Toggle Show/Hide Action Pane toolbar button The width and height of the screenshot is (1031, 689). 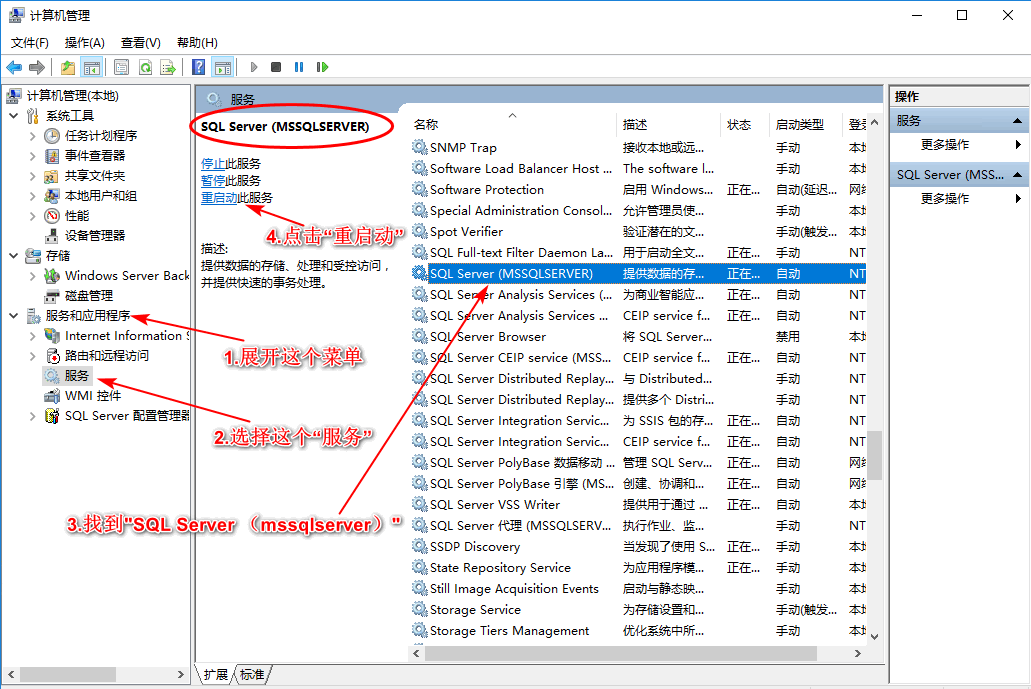(x=222, y=67)
